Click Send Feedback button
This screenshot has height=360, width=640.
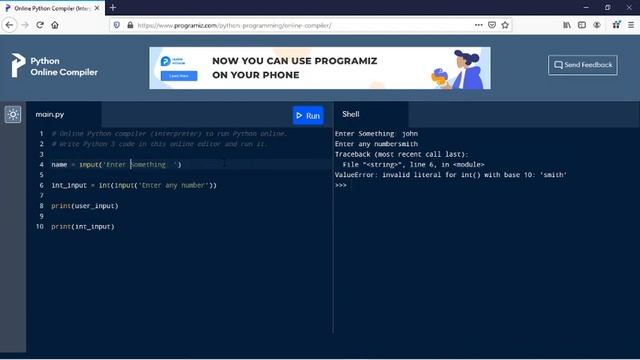coord(583,65)
